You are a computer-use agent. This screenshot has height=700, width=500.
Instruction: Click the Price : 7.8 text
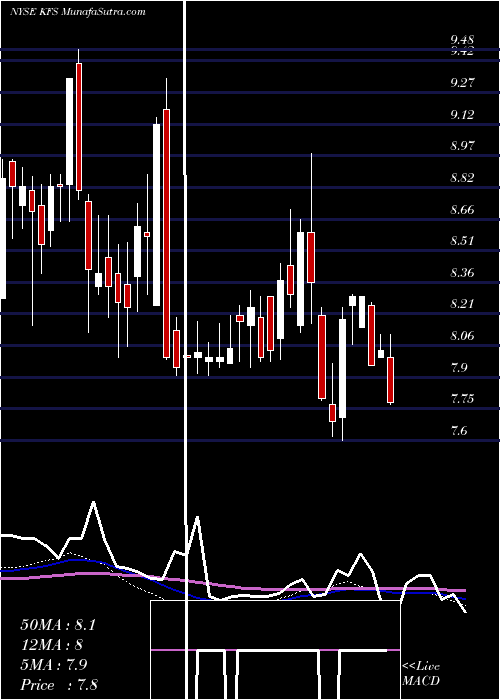59,685
